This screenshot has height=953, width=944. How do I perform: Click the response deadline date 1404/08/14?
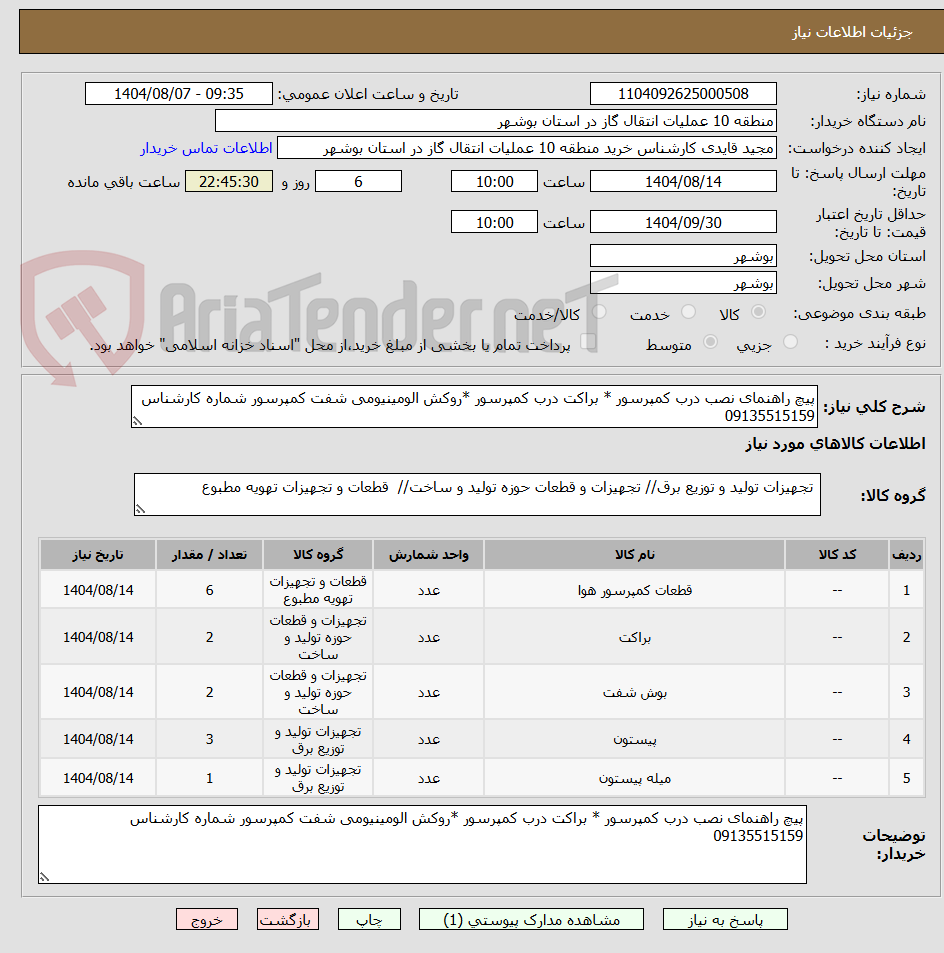[683, 181]
